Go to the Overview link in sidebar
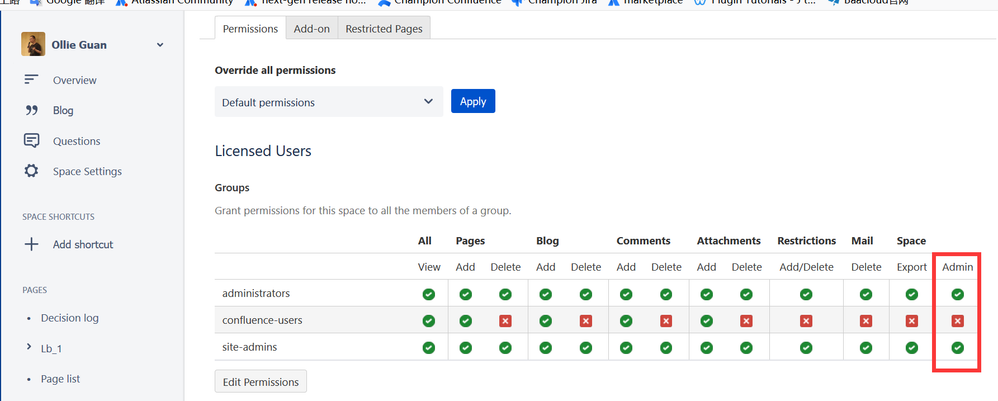Screen dimensions: 998x401 click(74, 80)
